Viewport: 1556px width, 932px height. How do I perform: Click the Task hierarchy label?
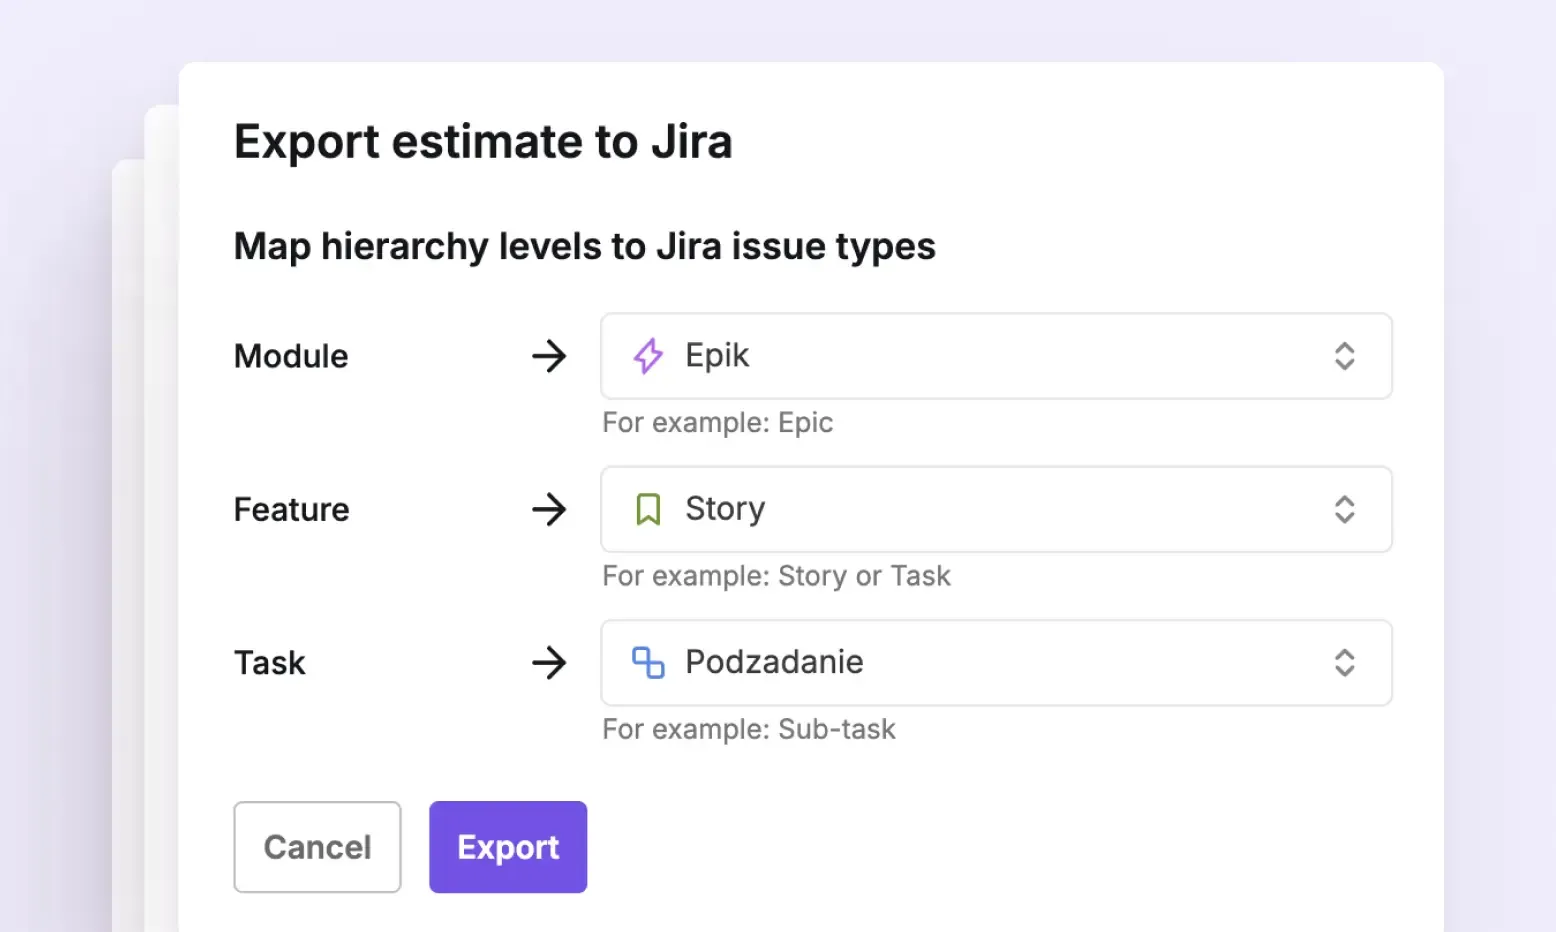(x=270, y=662)
